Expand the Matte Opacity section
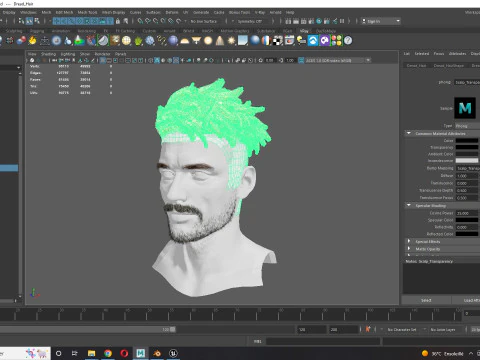The image size is (480, 360). [409, 248]
